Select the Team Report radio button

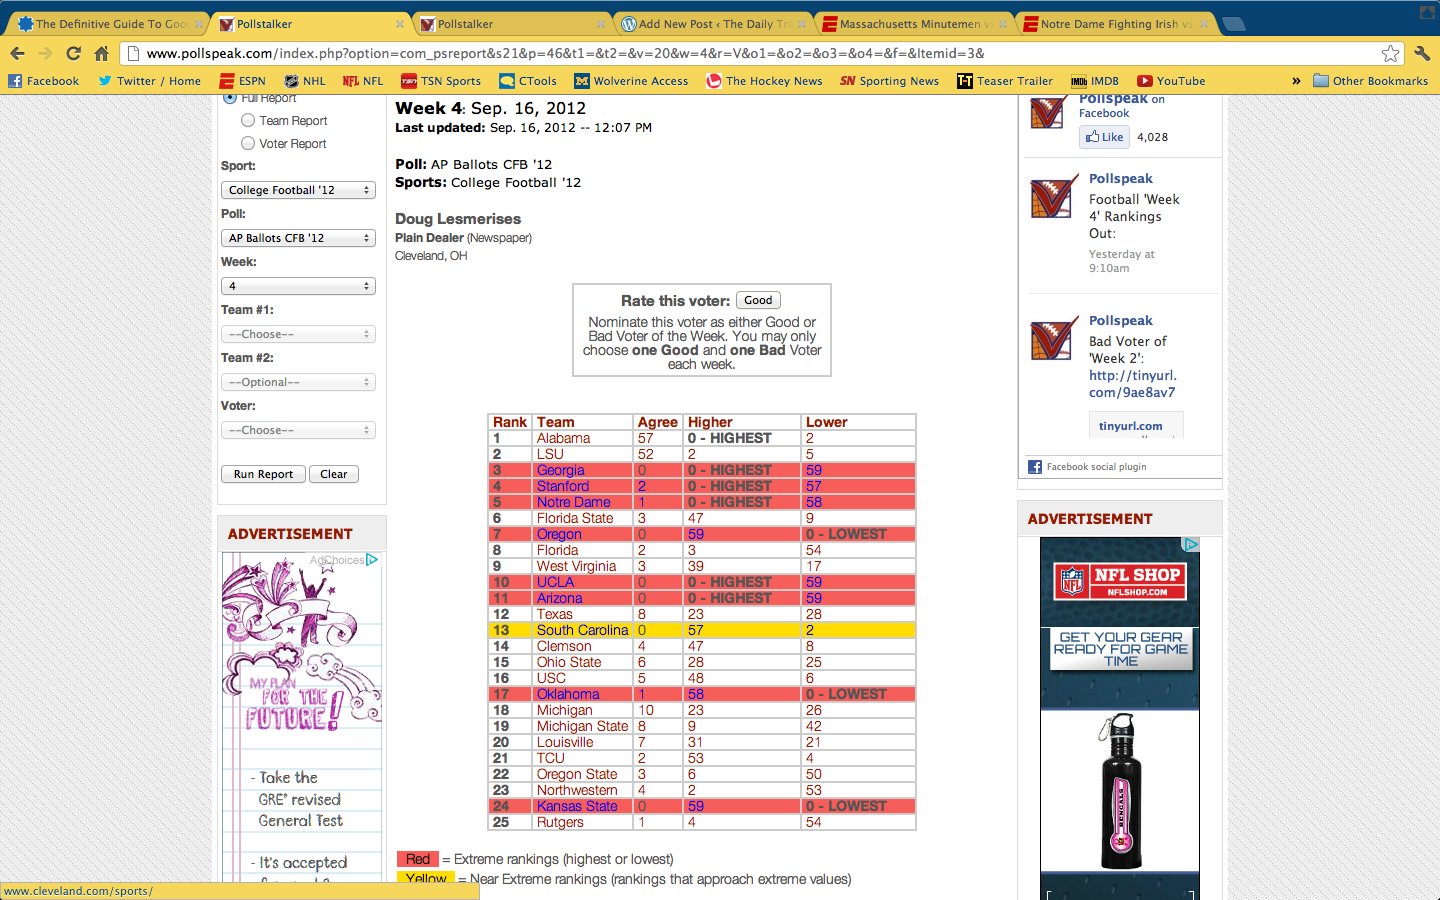[x=248, y=120]
